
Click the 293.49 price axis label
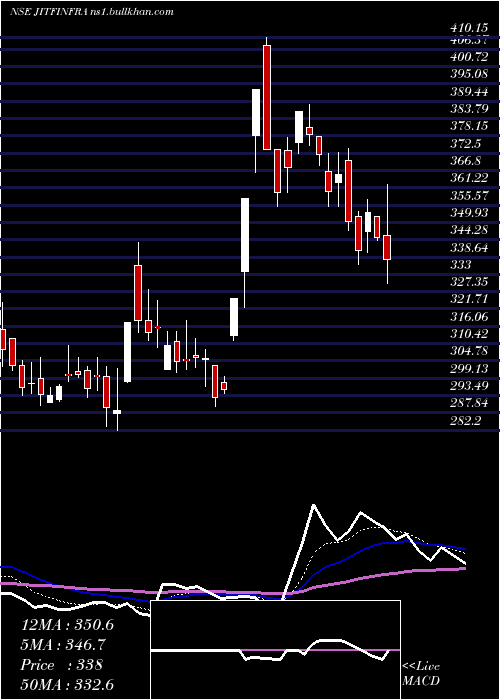pos(469,386)
